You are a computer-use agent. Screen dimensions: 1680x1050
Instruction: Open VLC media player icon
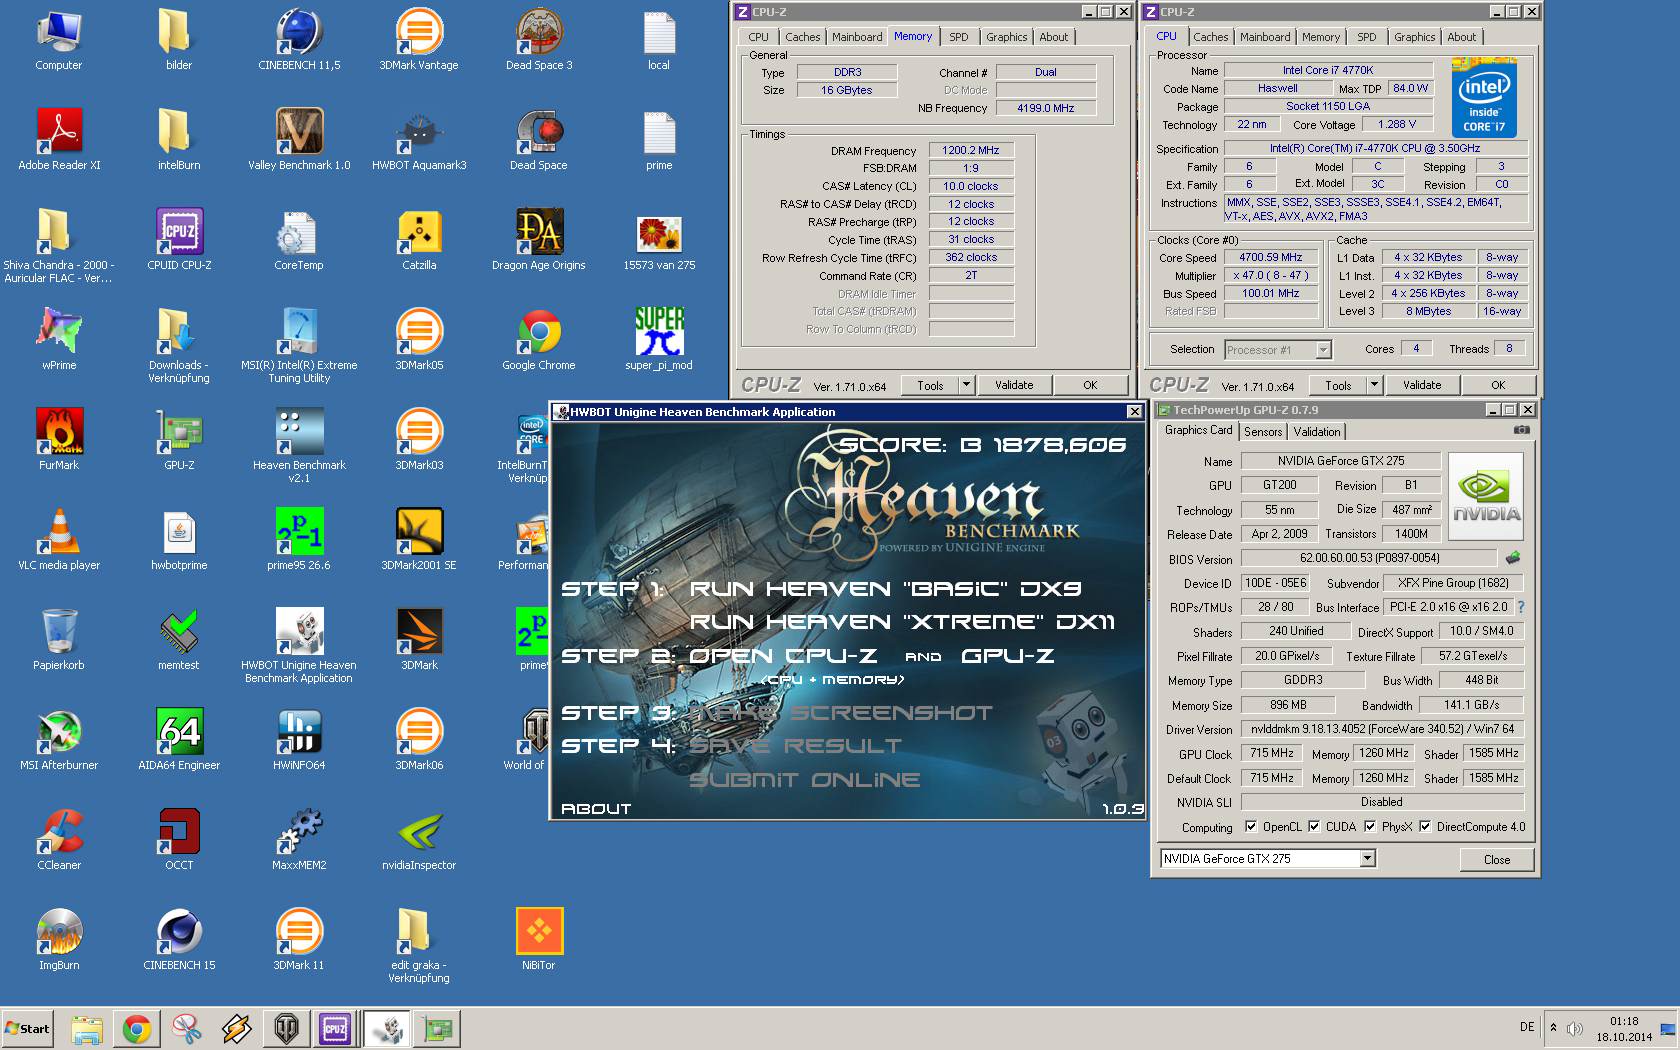[x=59, y=540]
